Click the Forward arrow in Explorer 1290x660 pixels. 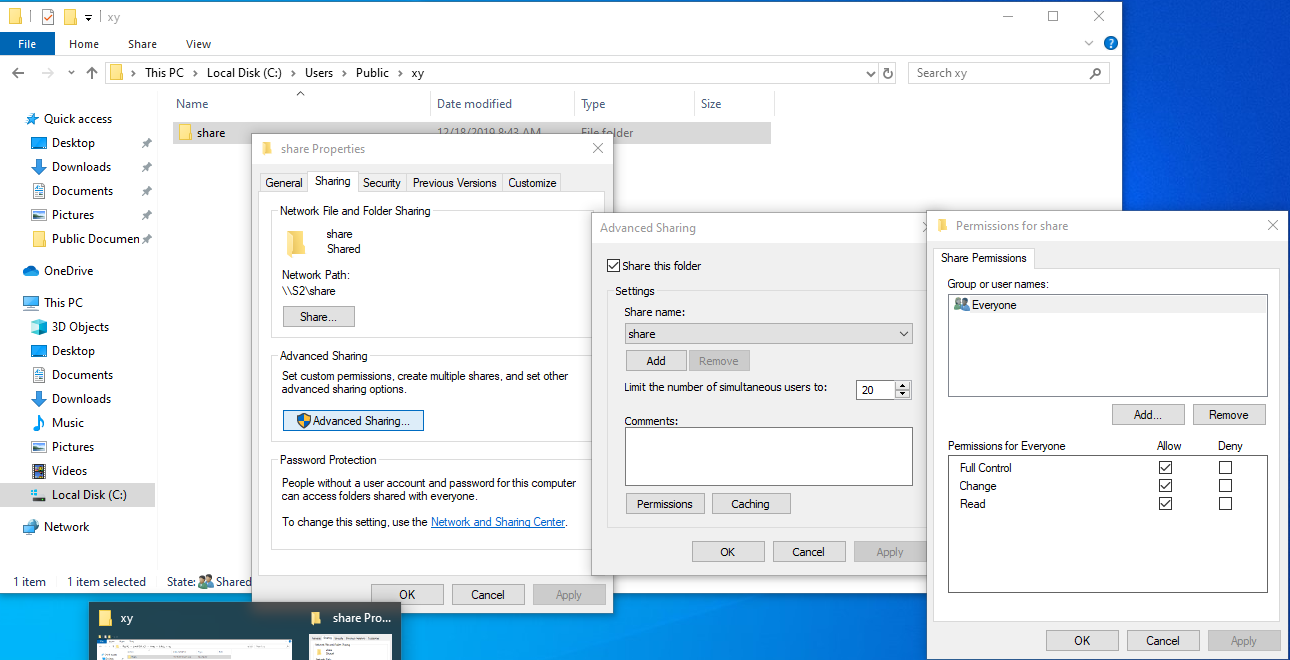point(46,73)
